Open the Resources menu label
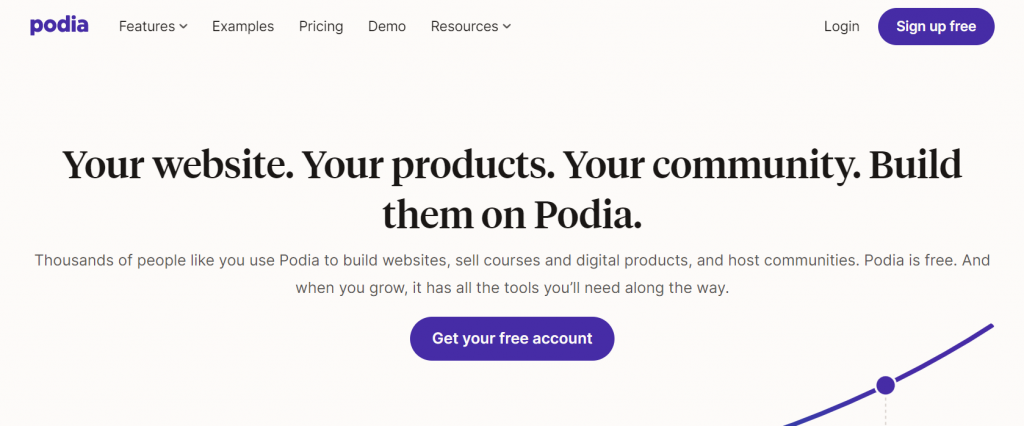Viewport: 1024px width, 426px height. coord(464,27)
